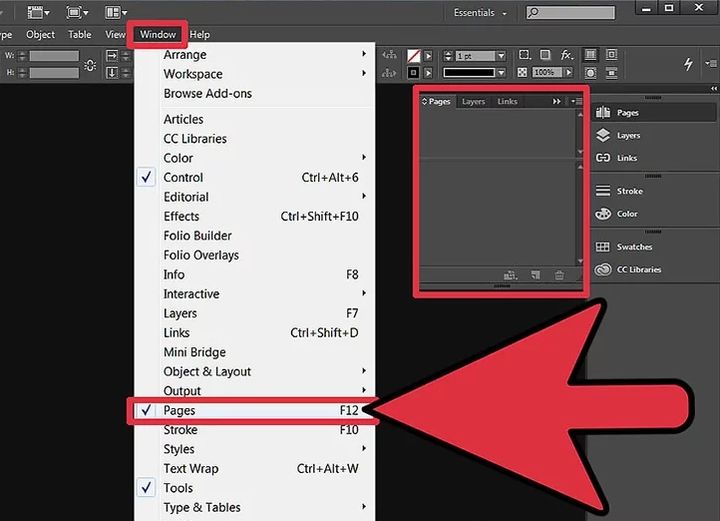Click the fx effects icon

(567, 55)
